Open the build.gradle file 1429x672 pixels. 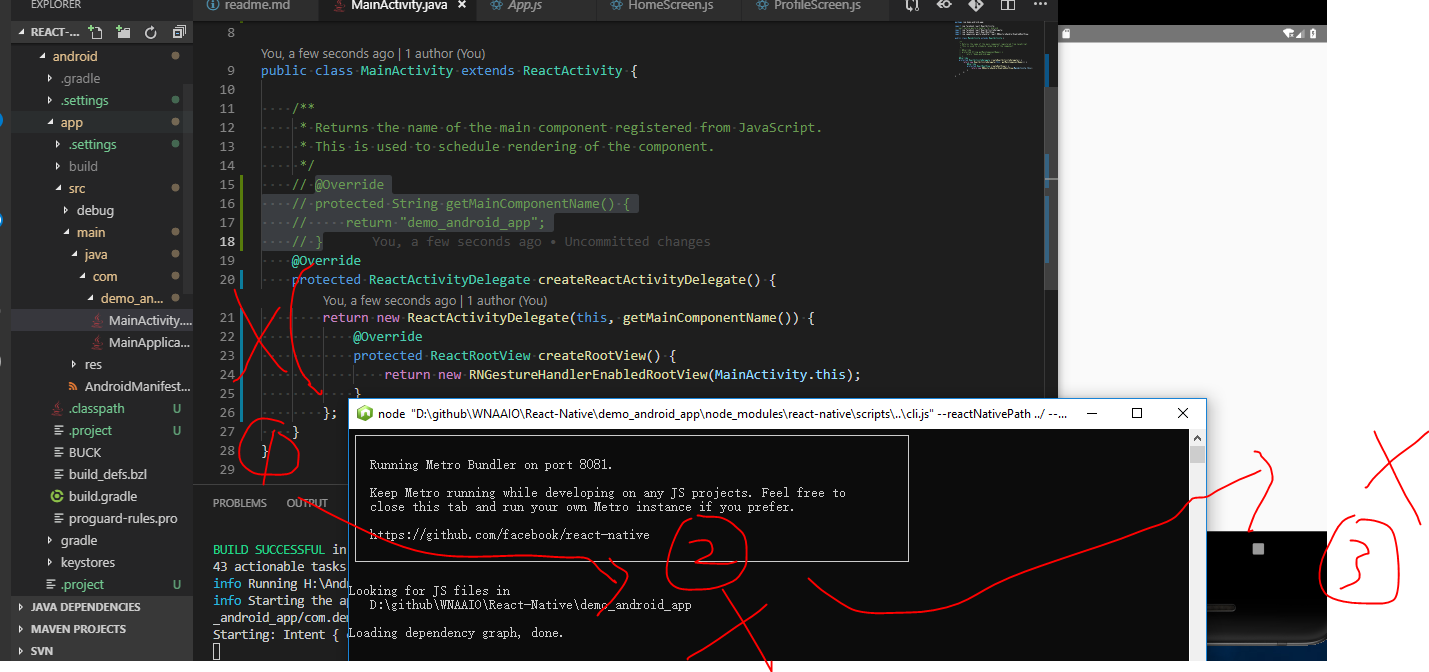tap(102, 496)
